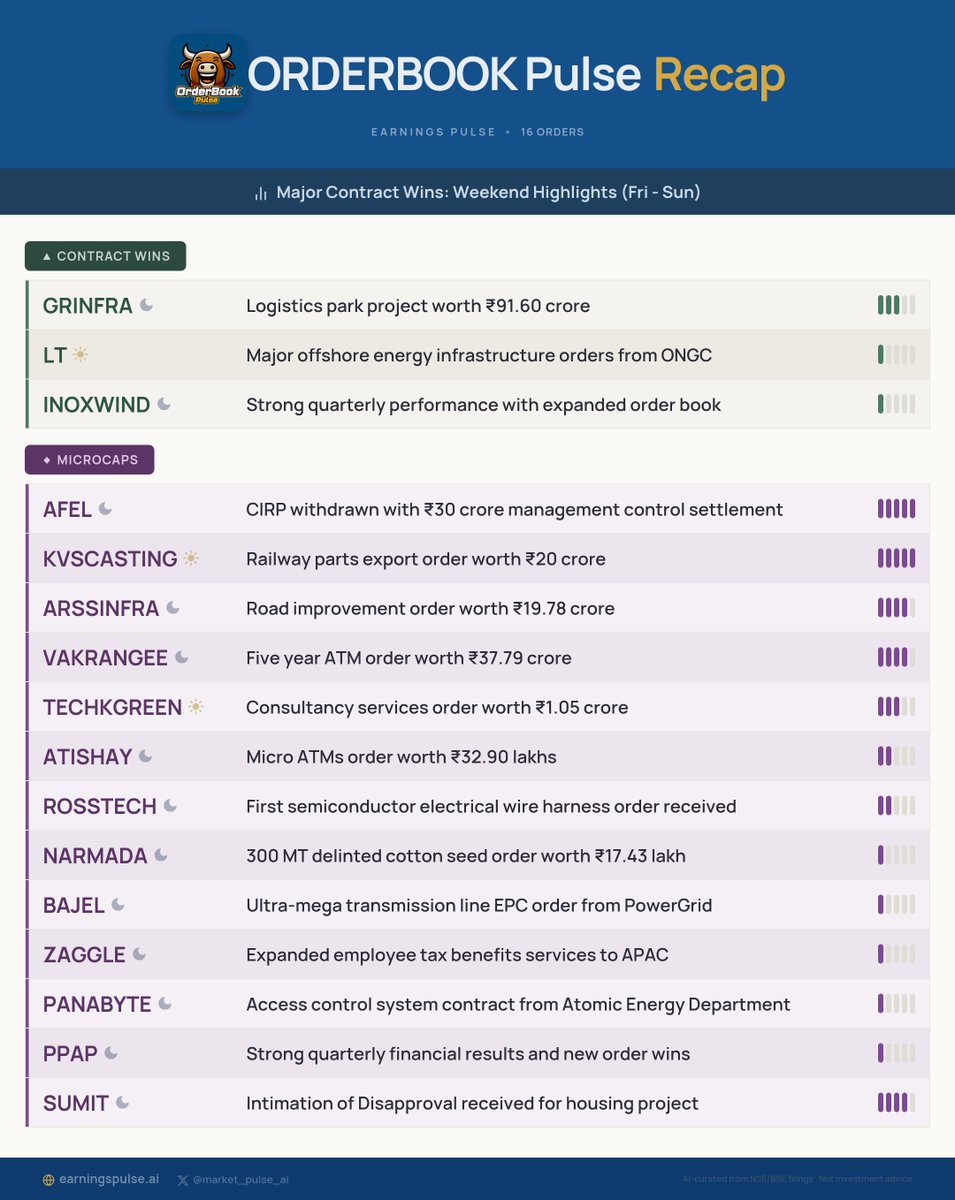Click the sun icon next to LT

80,355
